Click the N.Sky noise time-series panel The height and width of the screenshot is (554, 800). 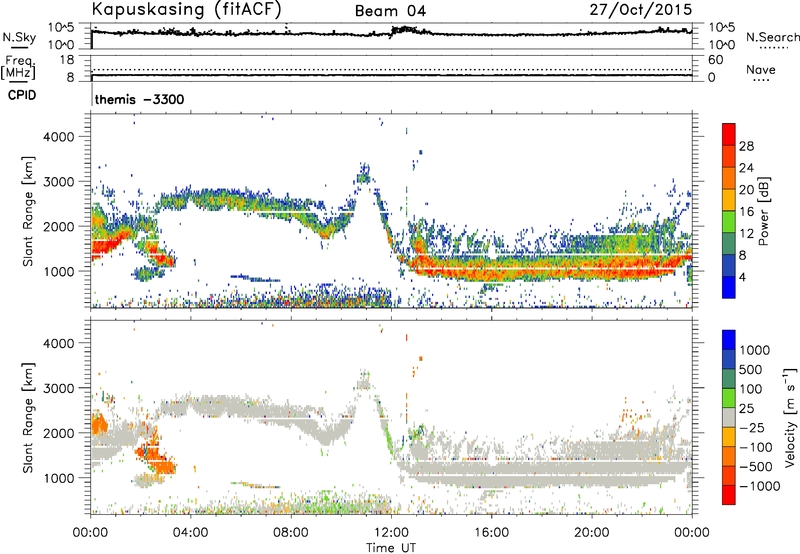[x=391, y=36]
